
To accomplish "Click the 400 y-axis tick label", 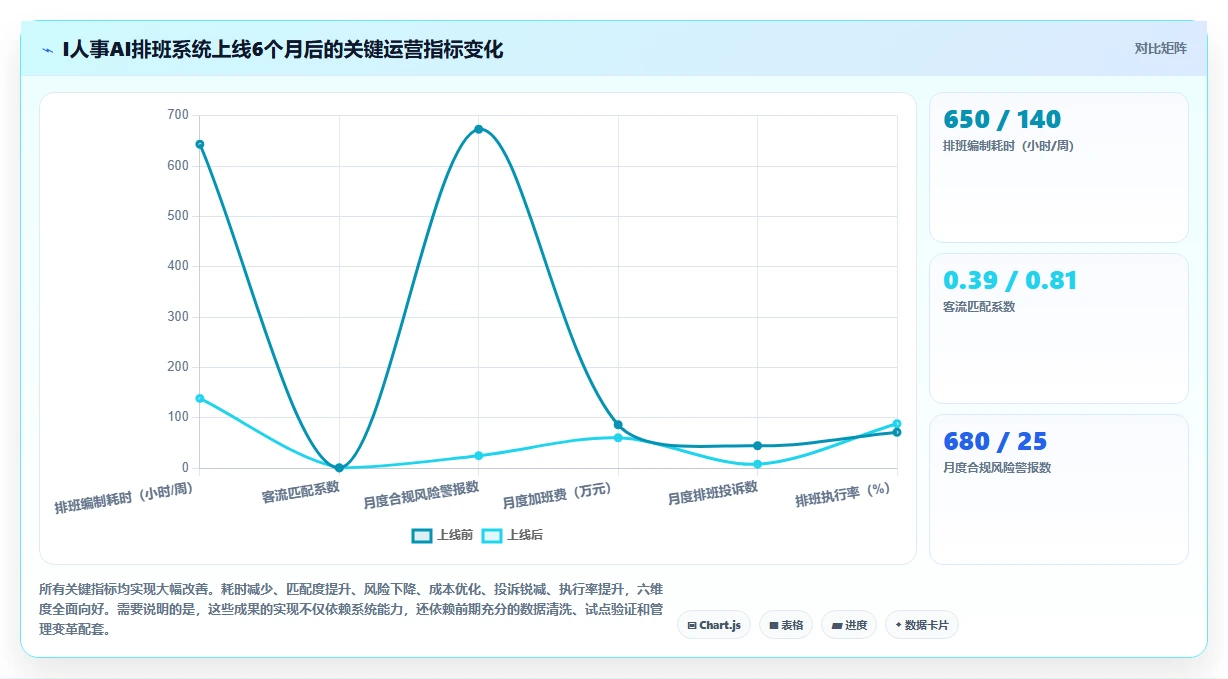I will coord(178,266).
